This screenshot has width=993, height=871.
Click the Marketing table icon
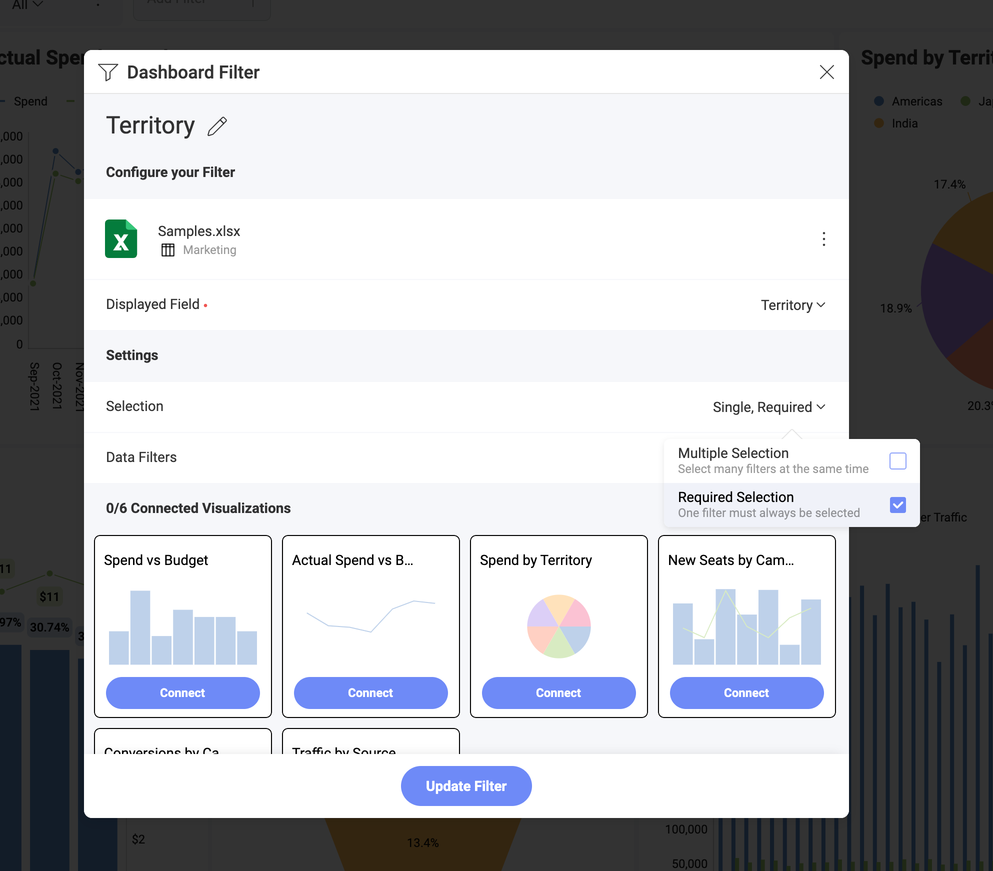click(168, 250)
